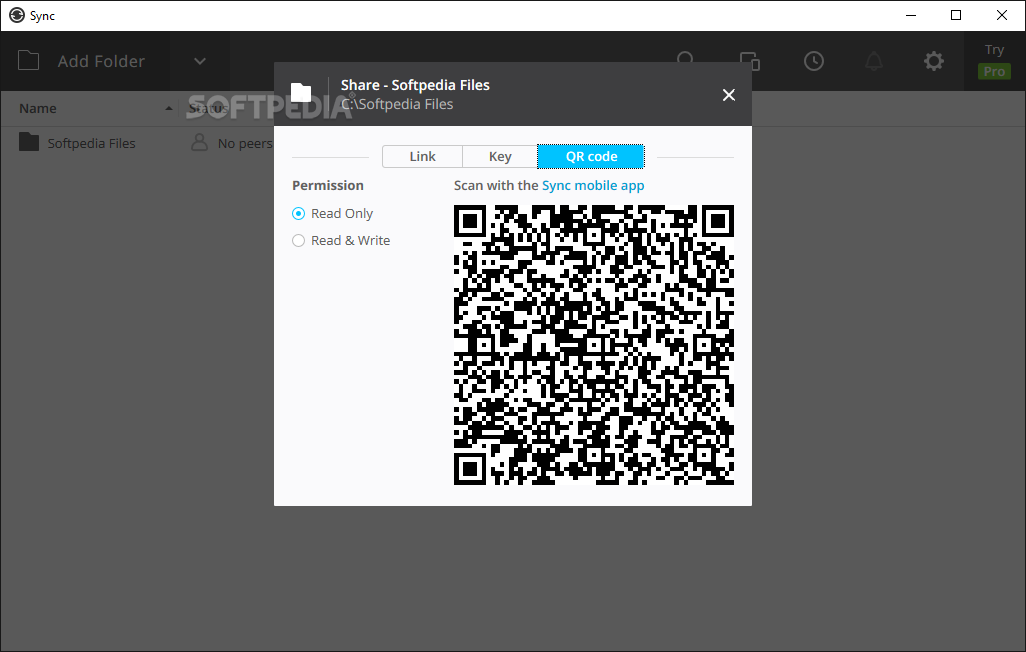Switch to the Key tab
This screenshot has height=652, width=1026.
(500, 156)
